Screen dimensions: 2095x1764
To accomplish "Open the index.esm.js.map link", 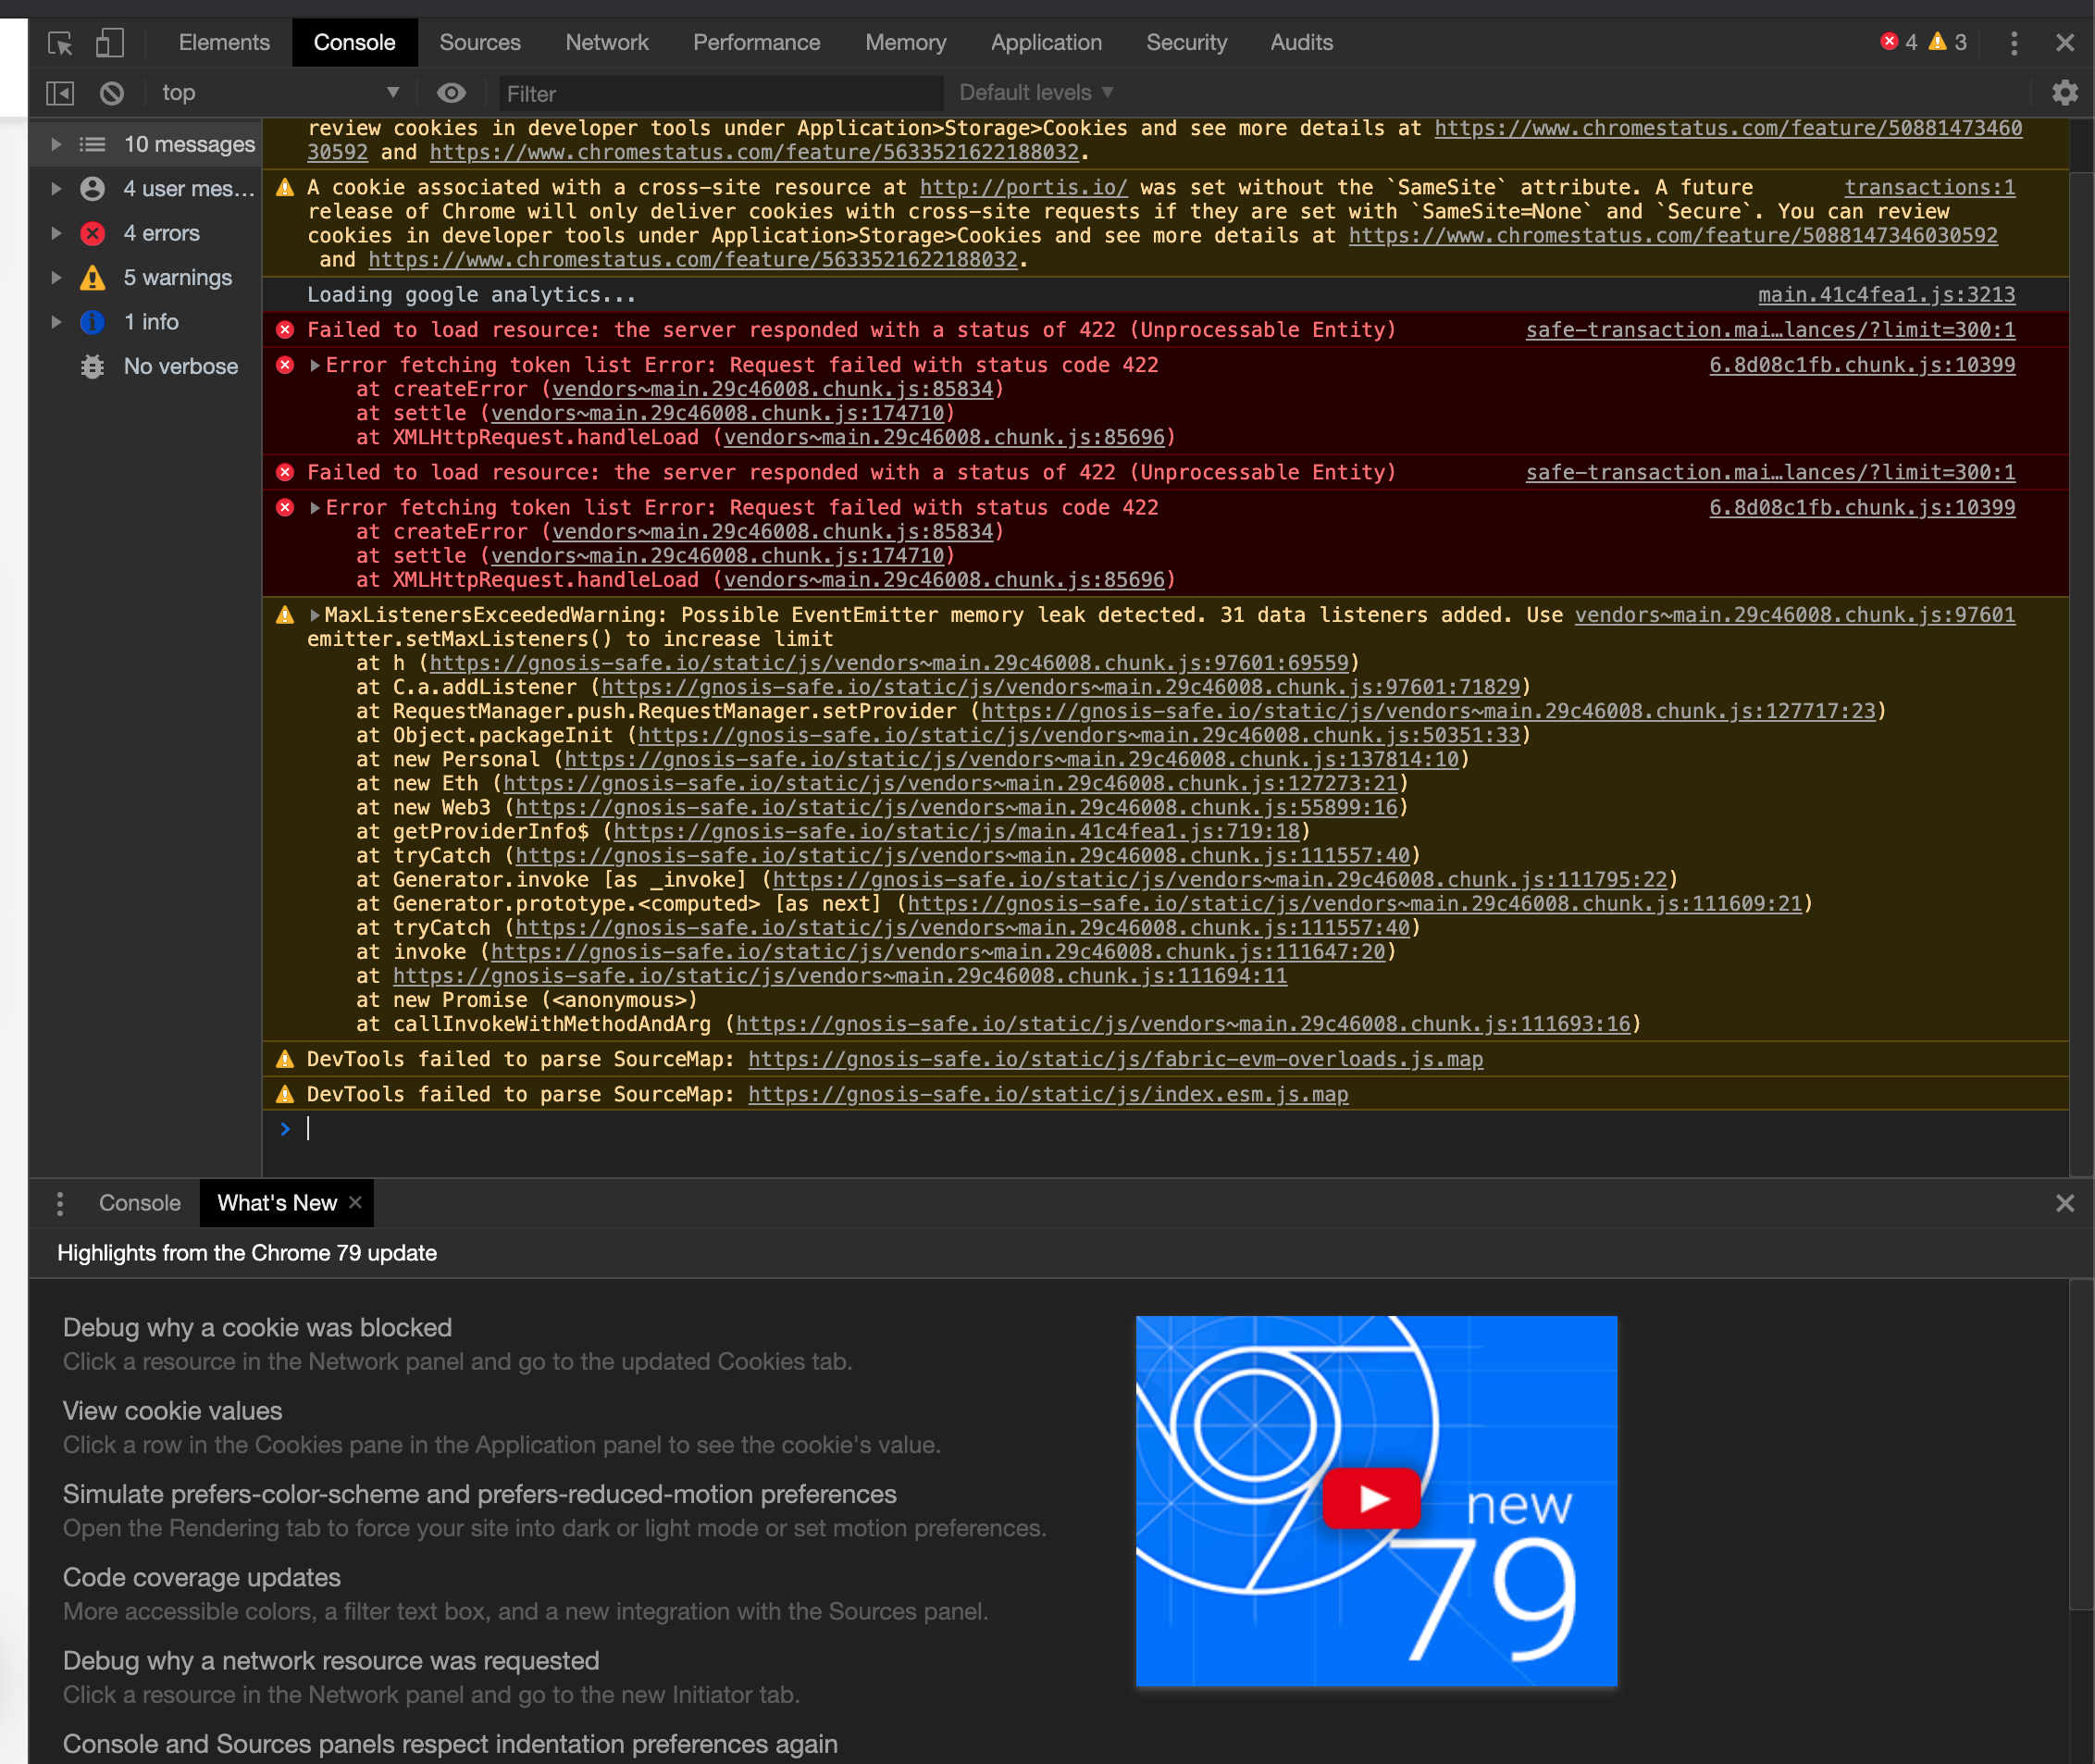I will pyautogui.click(x=1048, y=1095).
